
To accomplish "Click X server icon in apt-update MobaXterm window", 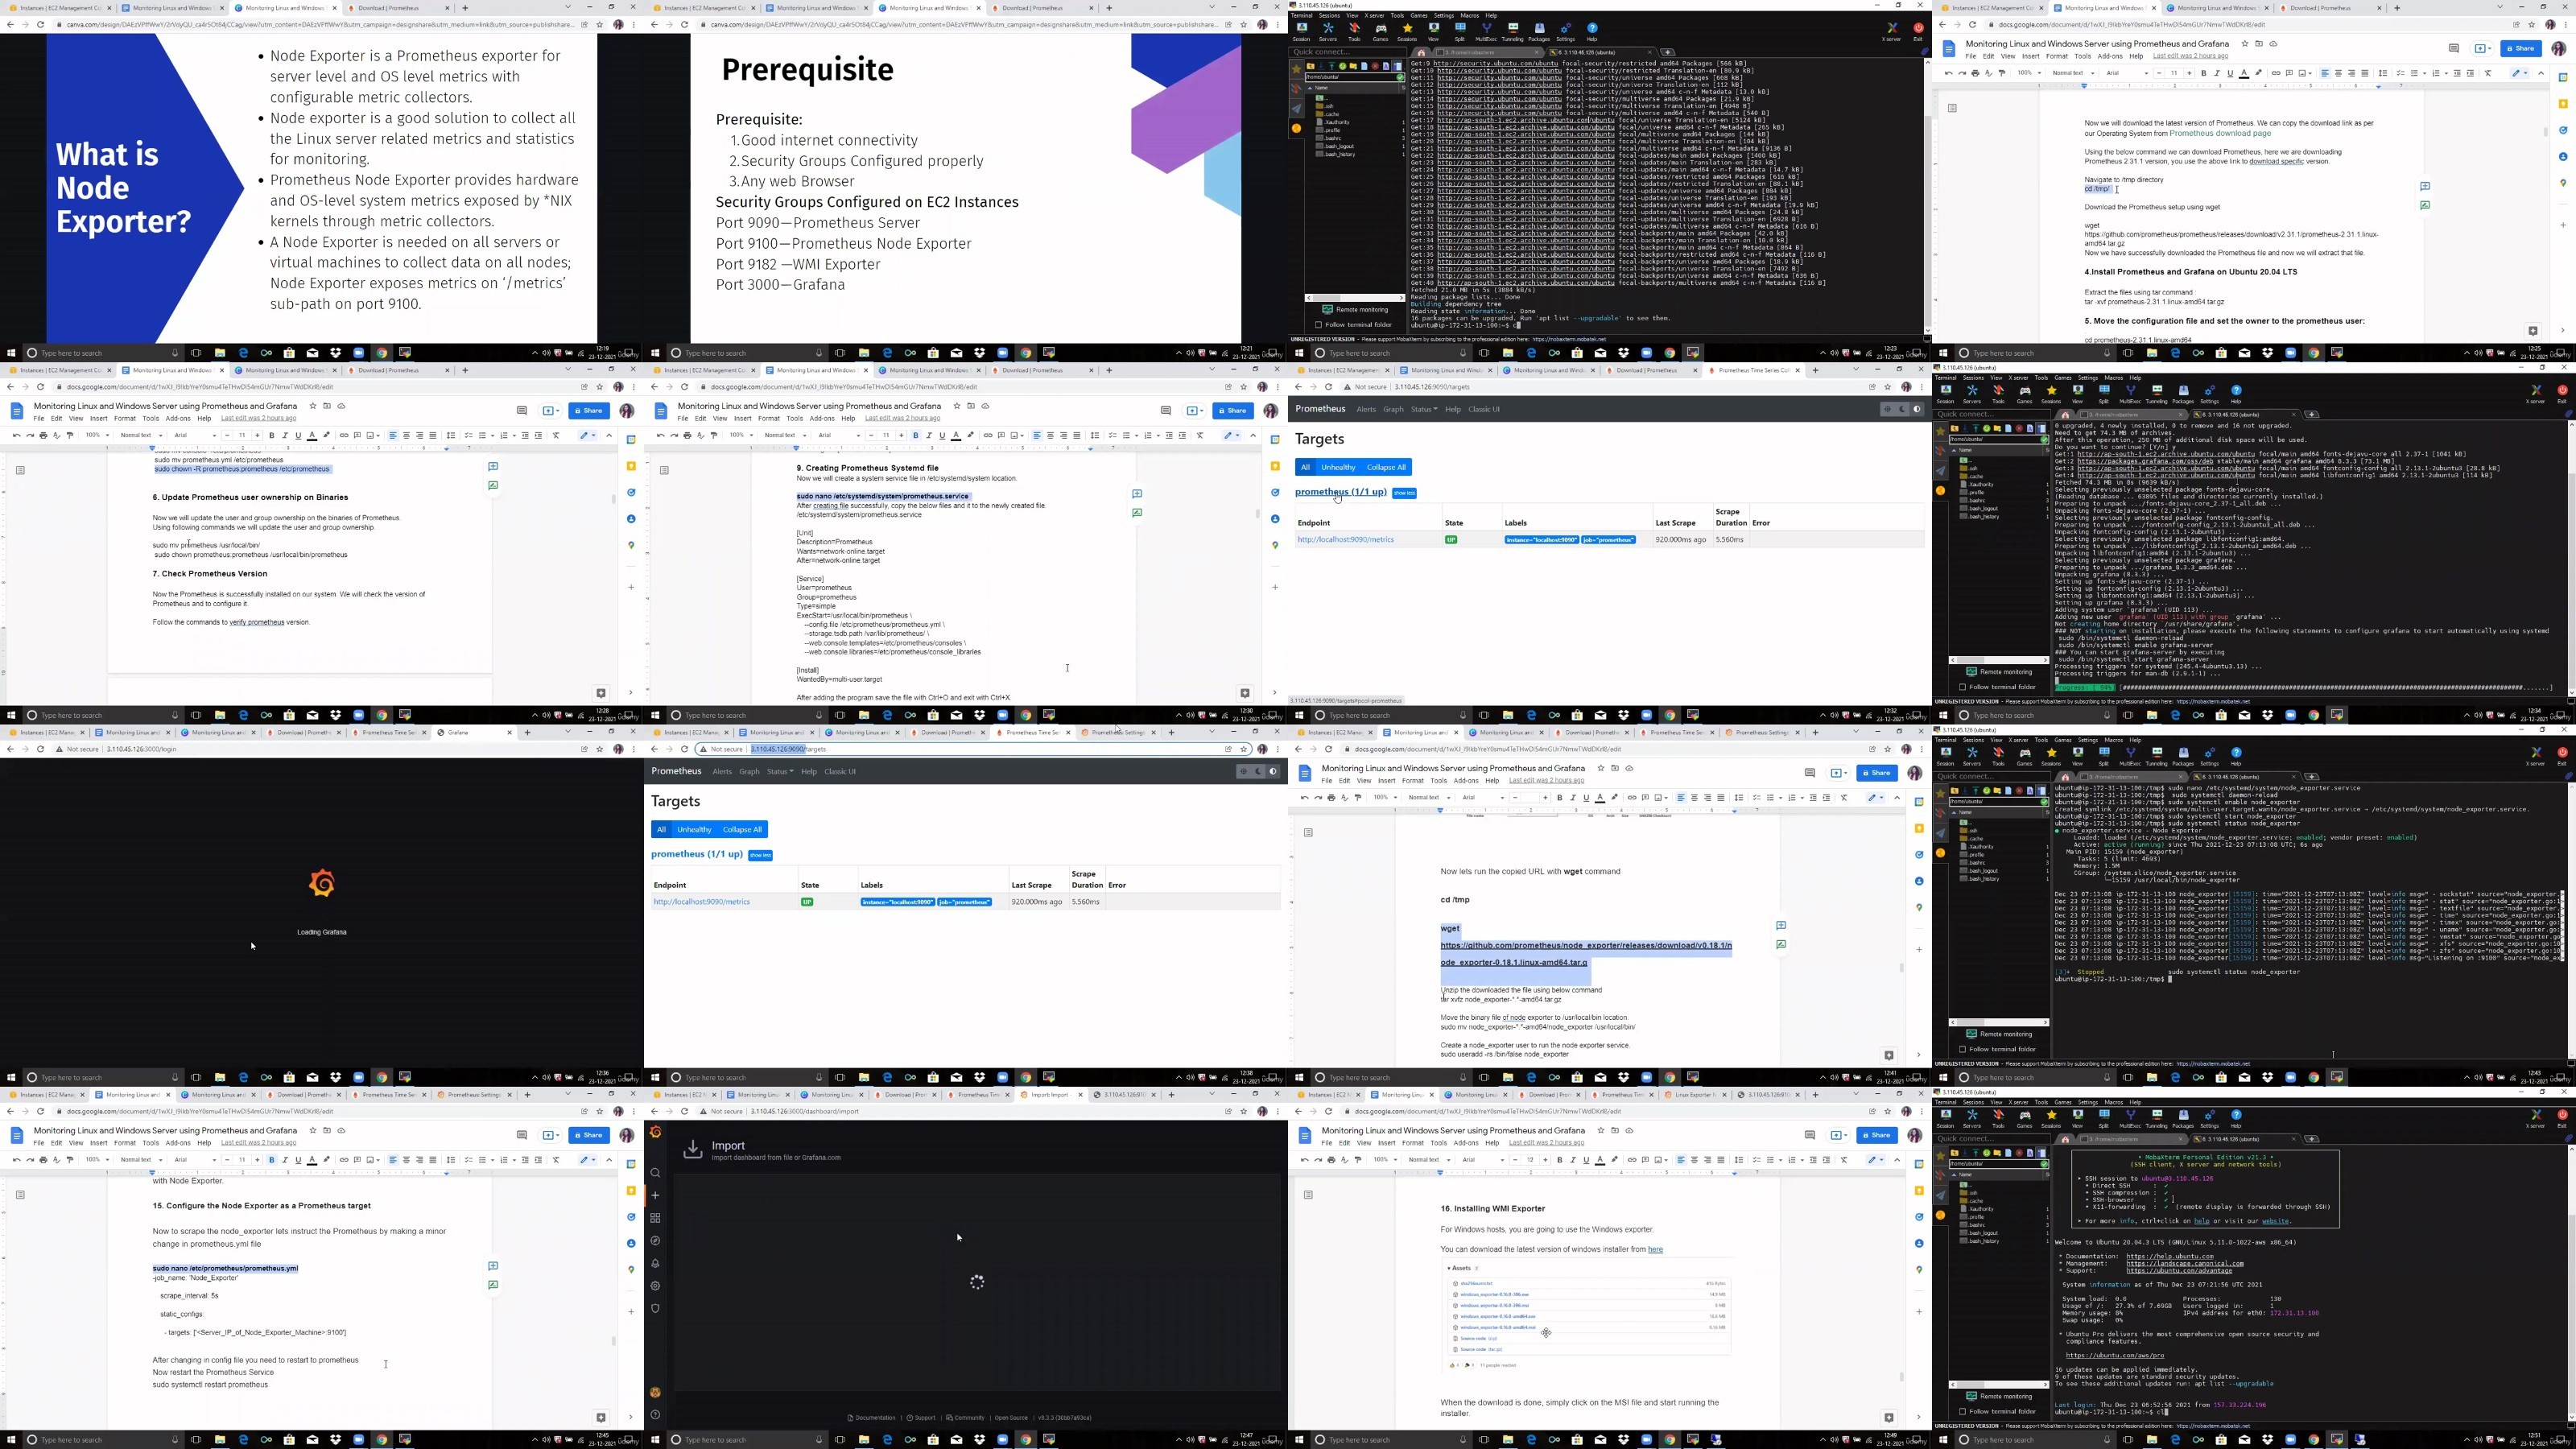I will tap(1891, 30).
